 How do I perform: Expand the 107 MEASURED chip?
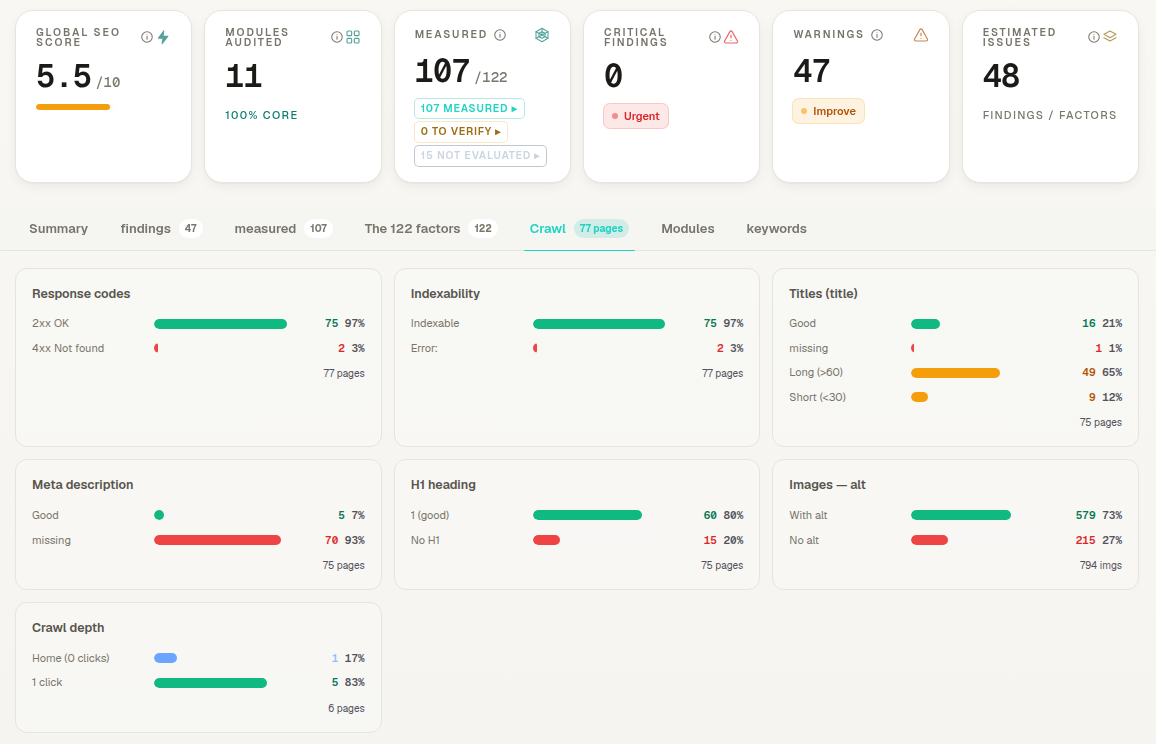469,108
